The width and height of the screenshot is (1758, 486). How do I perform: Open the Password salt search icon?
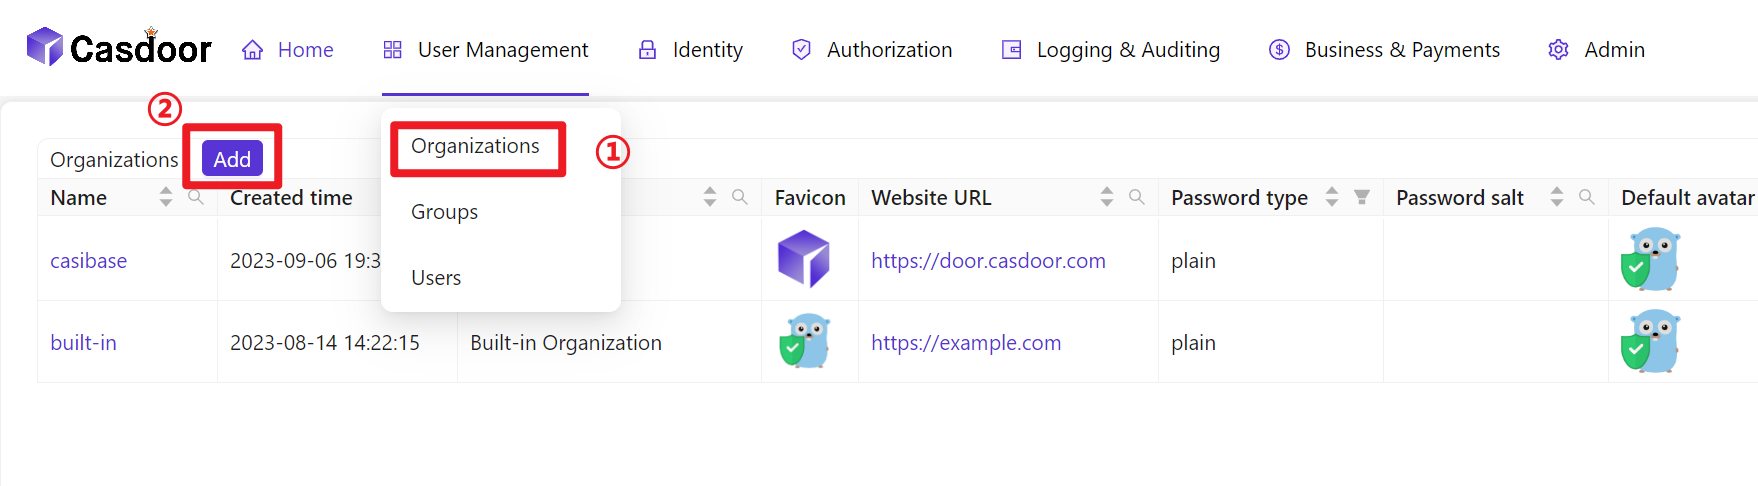(1586, 197)
